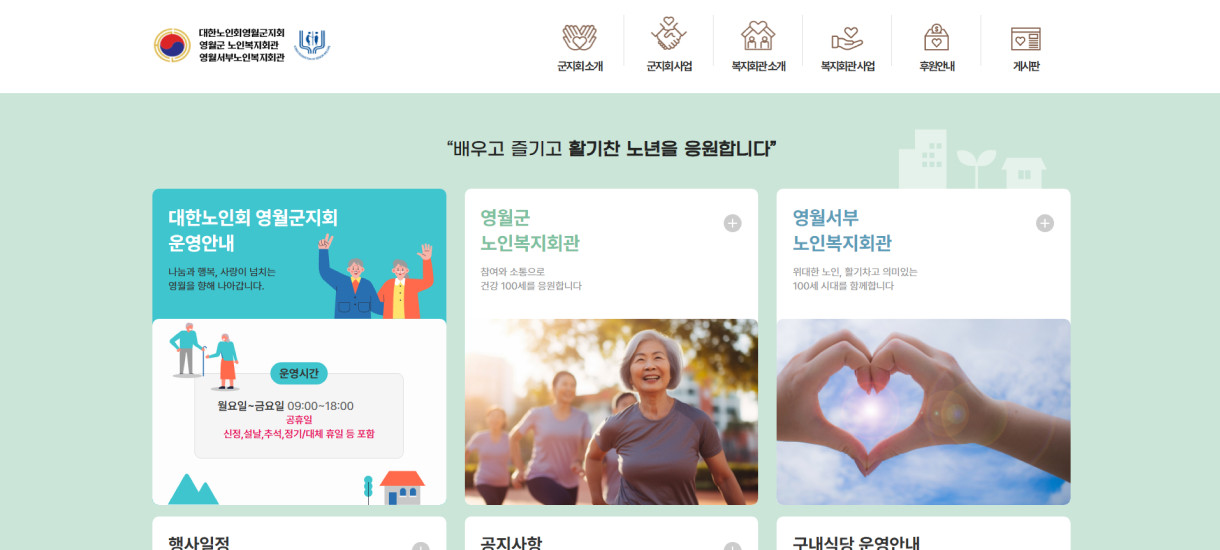Image resolution: width=1220 pixels, height=550 pixels.
Task: Open the 게시판 menu label
Action: [1026, 67]
